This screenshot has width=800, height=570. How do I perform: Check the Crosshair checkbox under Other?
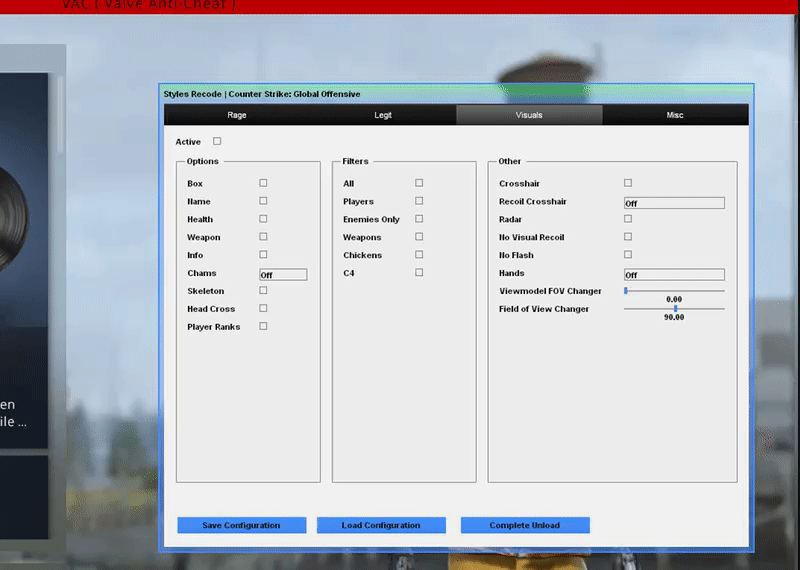click(628, 183)
